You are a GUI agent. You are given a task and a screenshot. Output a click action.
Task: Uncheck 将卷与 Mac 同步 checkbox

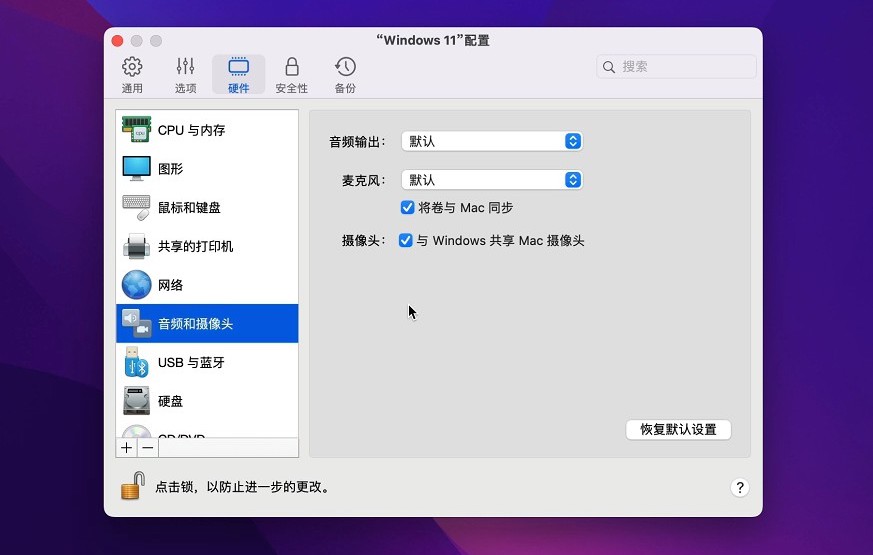(x=407, y=208)
